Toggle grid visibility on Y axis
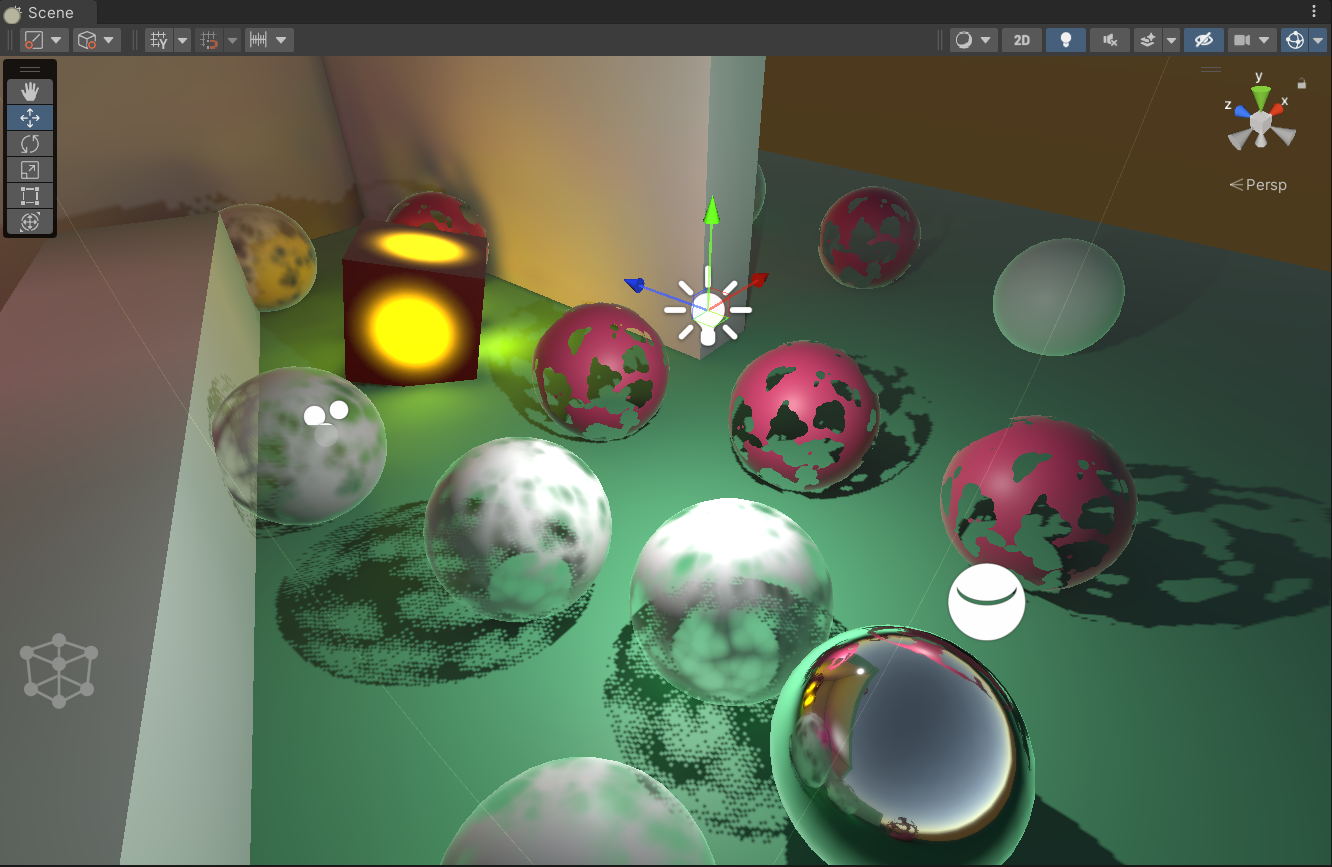This screenshot has width=1332, height=867. [x=158, y=40]
